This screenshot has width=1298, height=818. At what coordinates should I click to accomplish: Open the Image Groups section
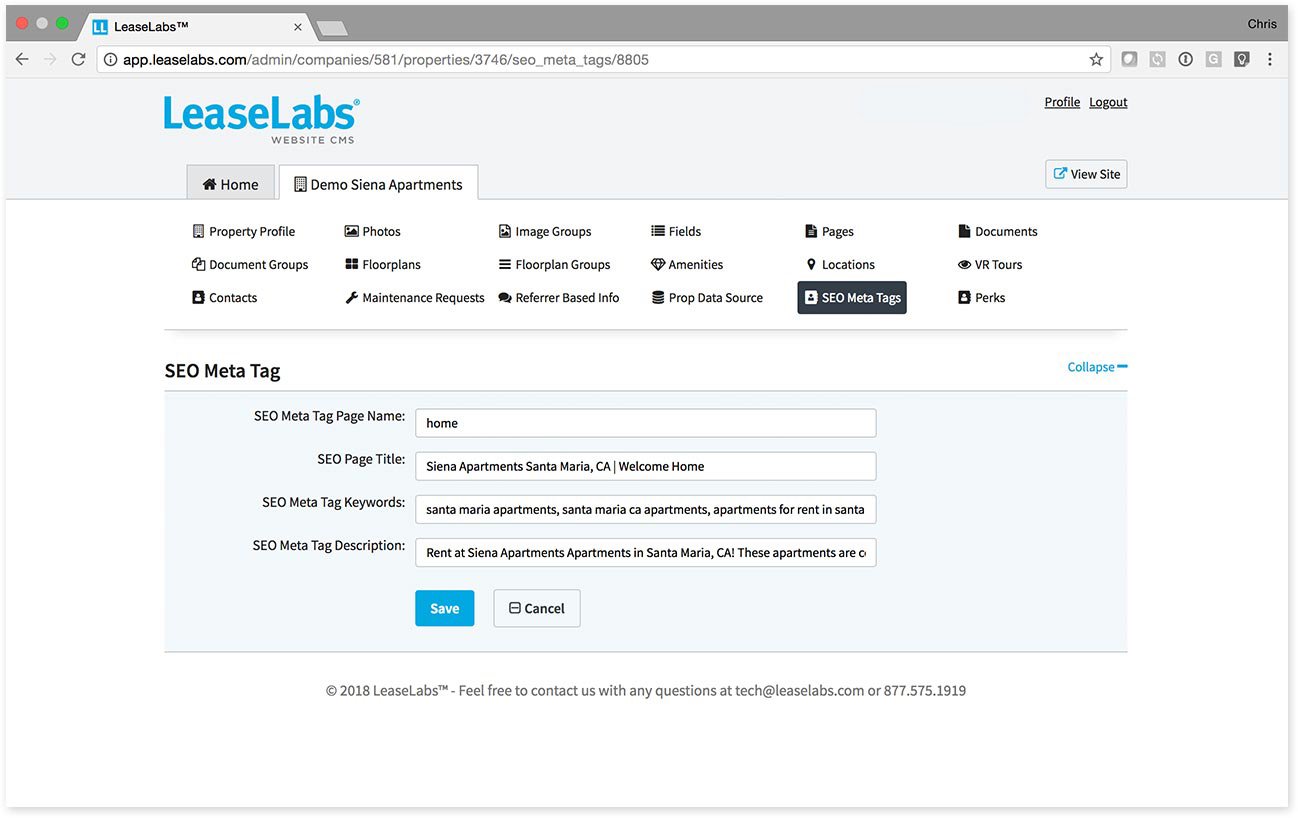tap(552, 231)
